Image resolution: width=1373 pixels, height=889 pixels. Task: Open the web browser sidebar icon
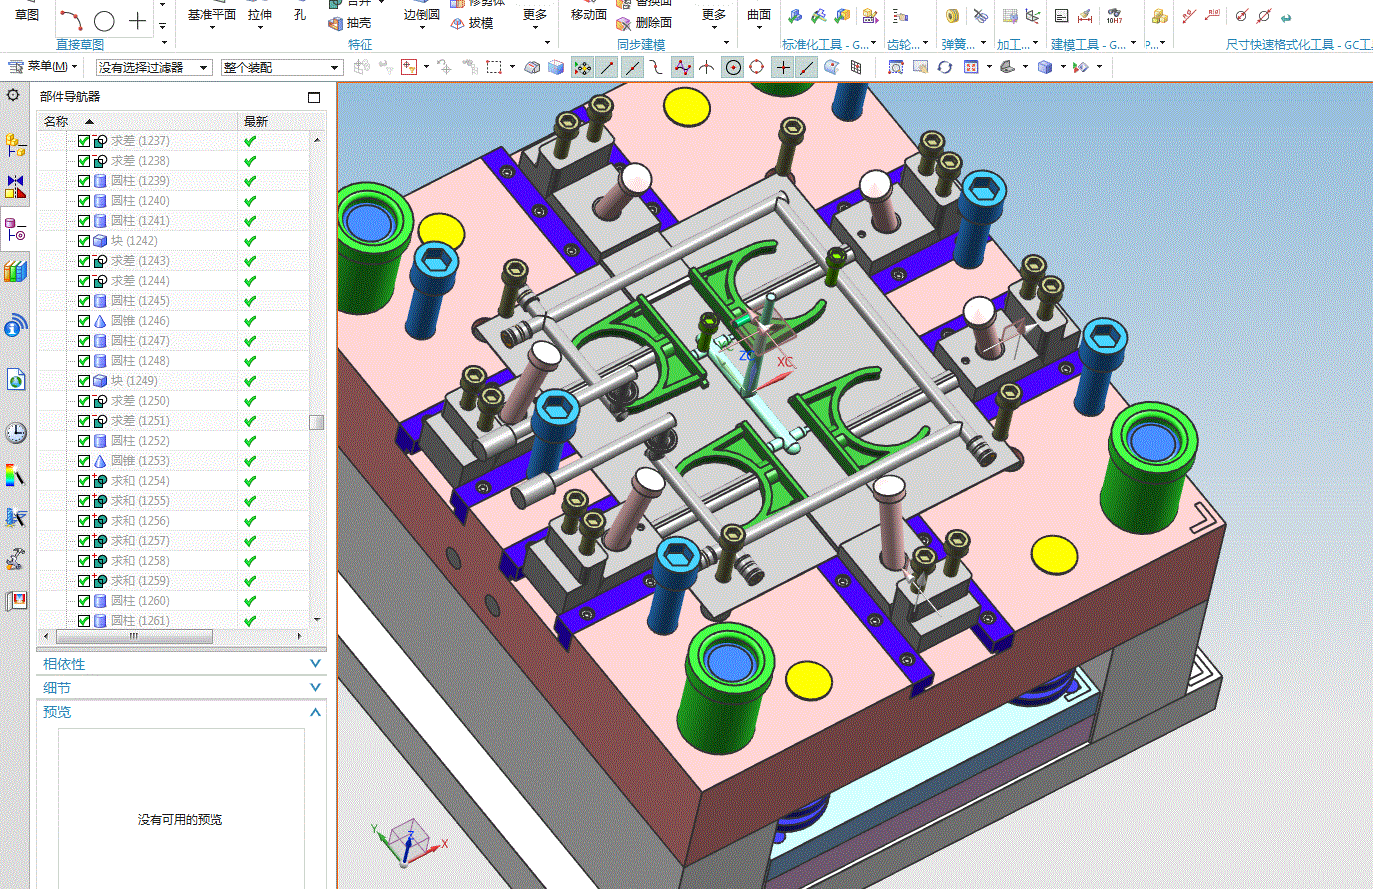15,380
